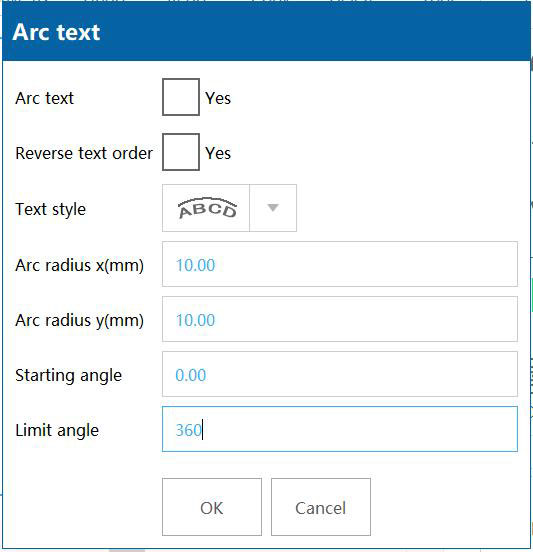533x552 pixels.
Task: Click the curved ABCD text style preview icon
Action: coord(207,208)
